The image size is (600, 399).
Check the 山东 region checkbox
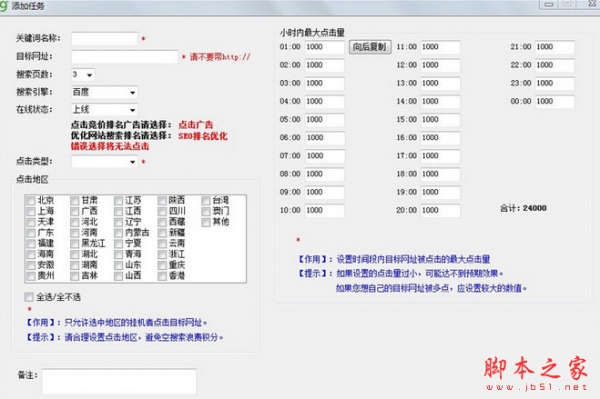pyautogui.click(x=119, y=265)
